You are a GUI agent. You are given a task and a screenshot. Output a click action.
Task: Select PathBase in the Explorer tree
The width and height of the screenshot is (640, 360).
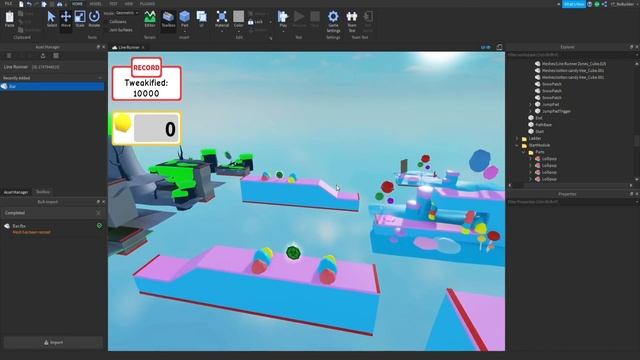(x=543, y=124)
